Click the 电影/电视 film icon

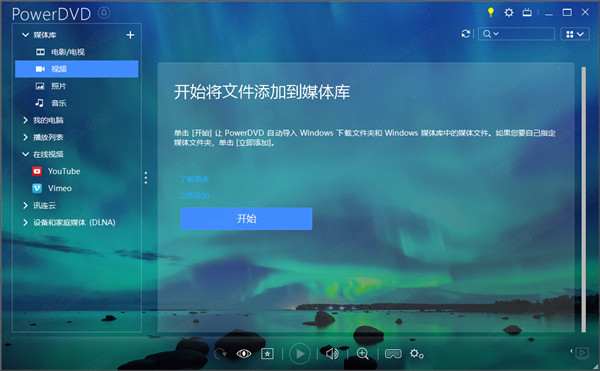pyautogui.click(x=40, y=52)
